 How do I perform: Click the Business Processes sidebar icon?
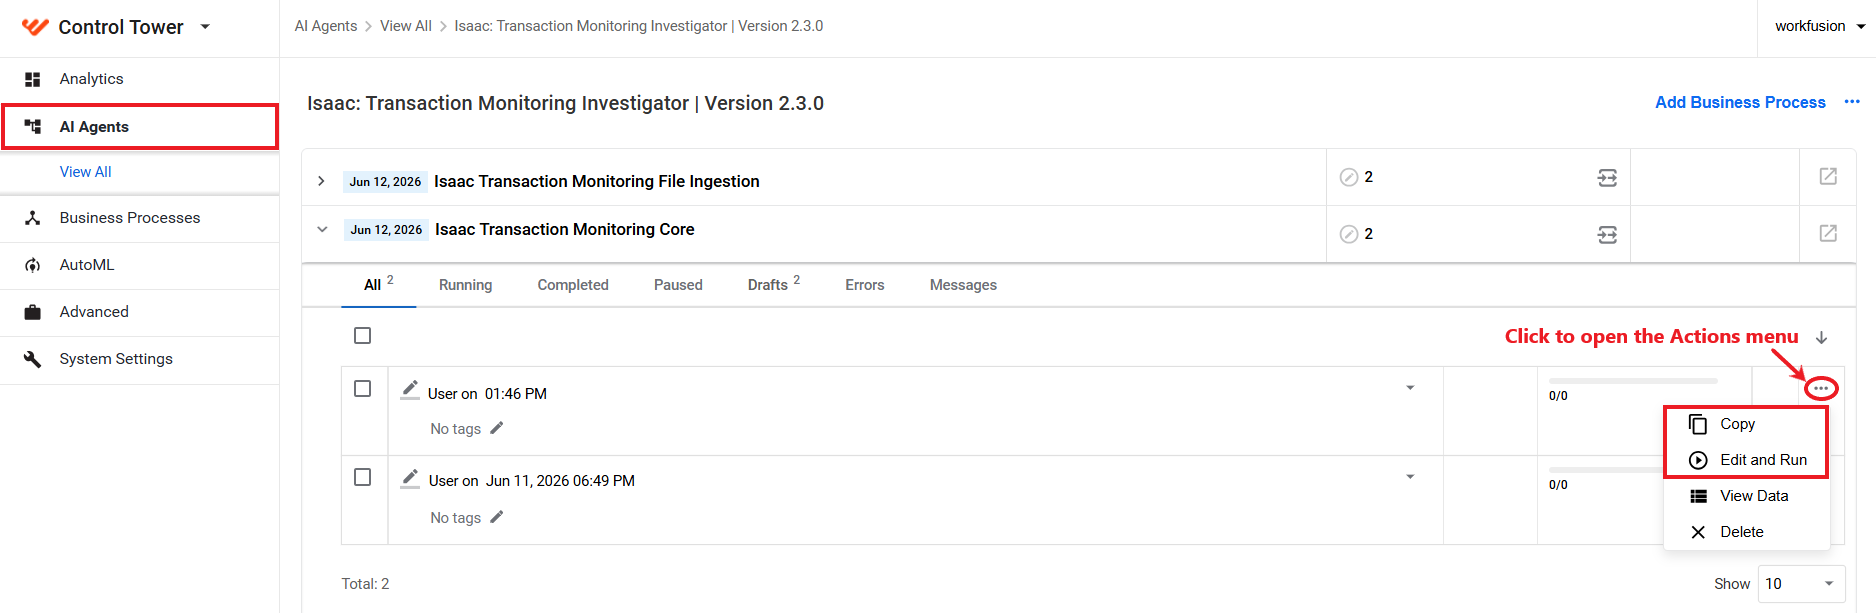click(x=33, y=218)
